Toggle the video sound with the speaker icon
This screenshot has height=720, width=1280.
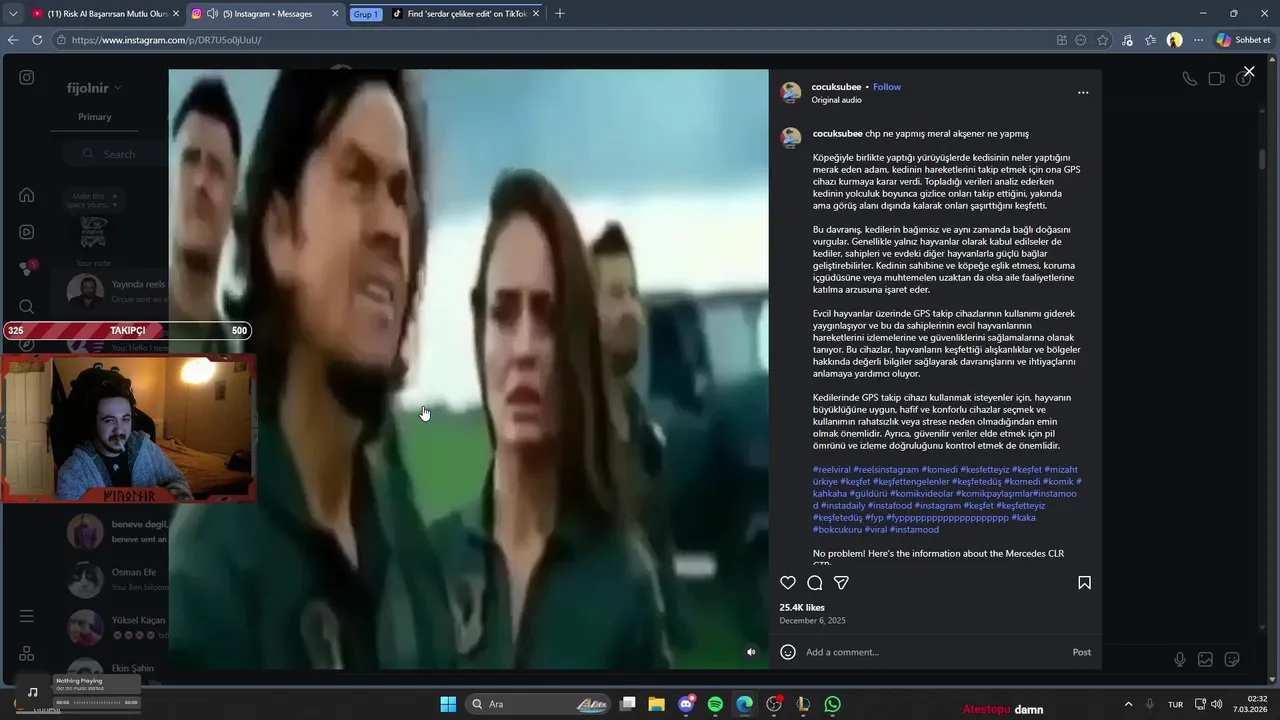(751, 652)
